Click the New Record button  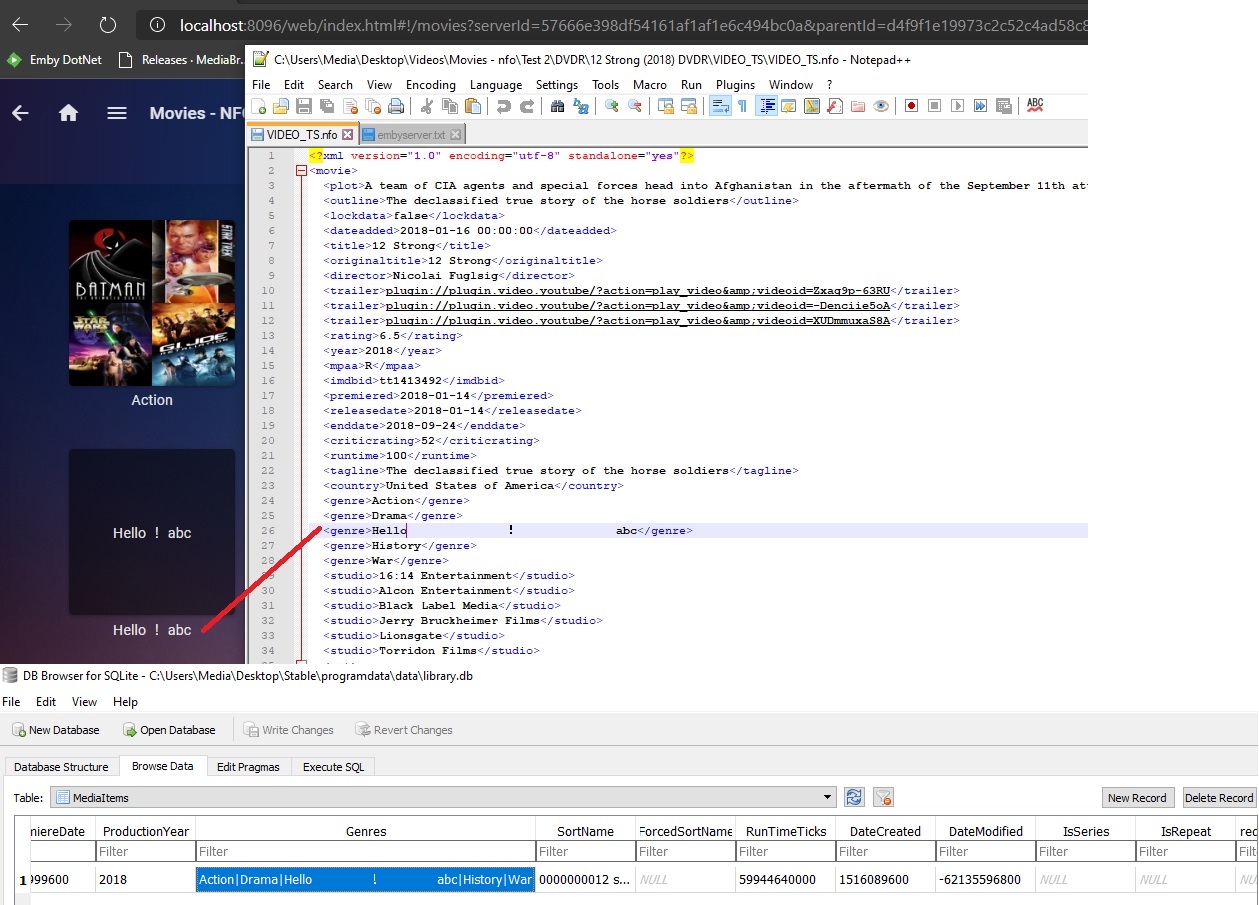pyautogui.click(x=1137, y=797)
